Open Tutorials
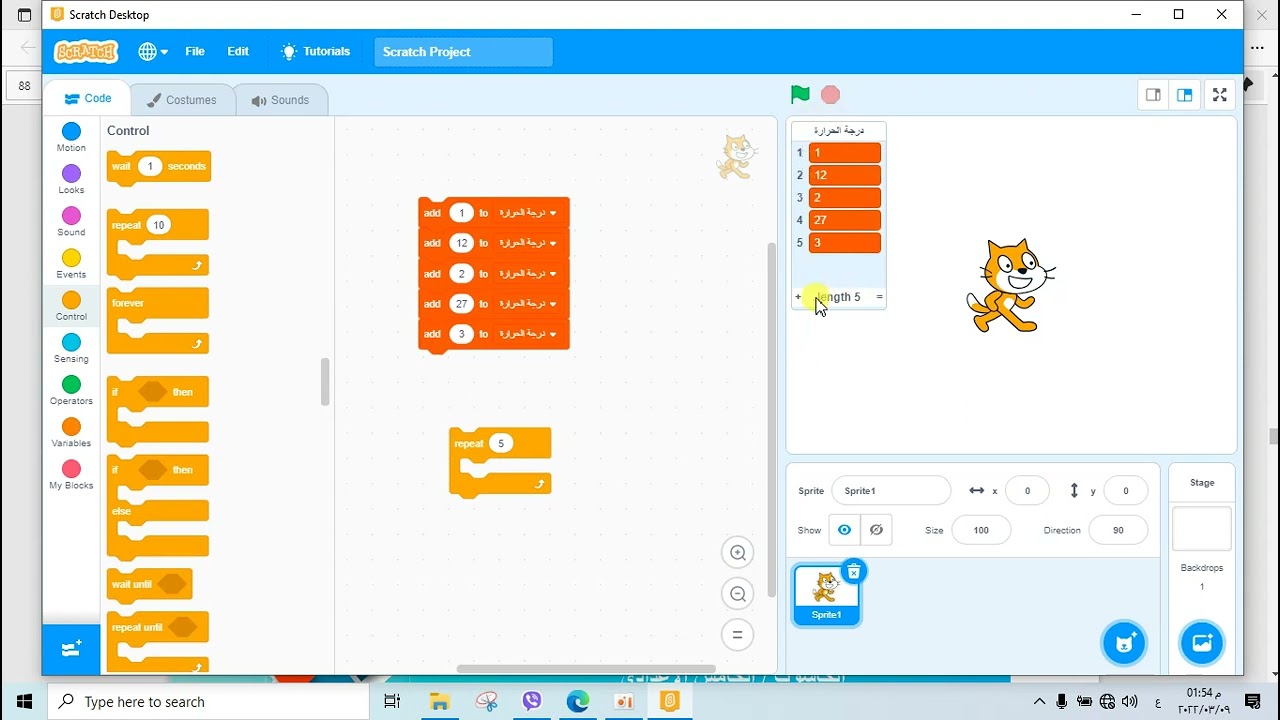This screenshot has height=720, width=1280. pos(316,52)
